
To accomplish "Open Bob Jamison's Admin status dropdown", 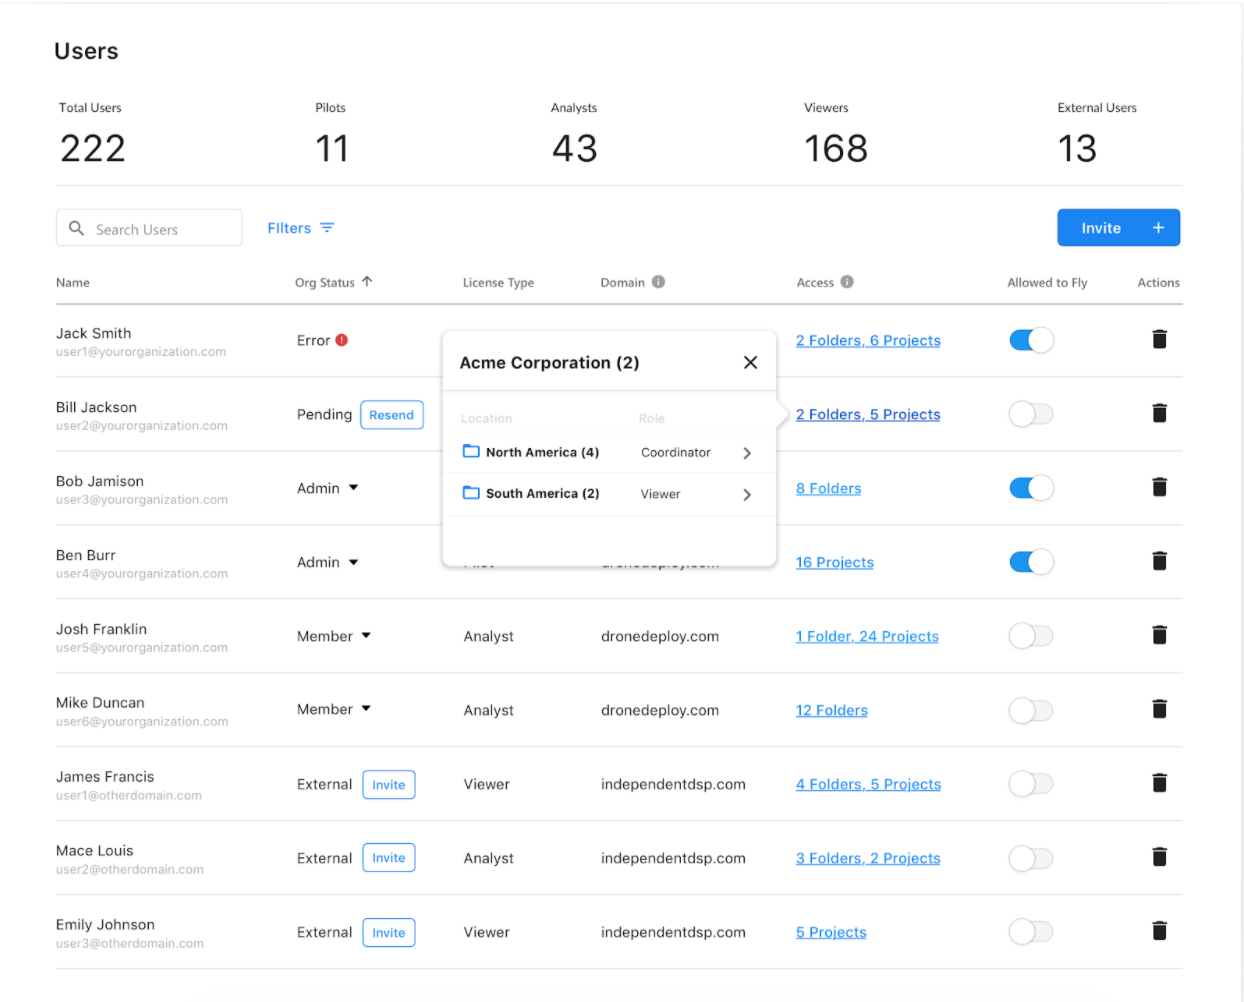I will (354, 488).
